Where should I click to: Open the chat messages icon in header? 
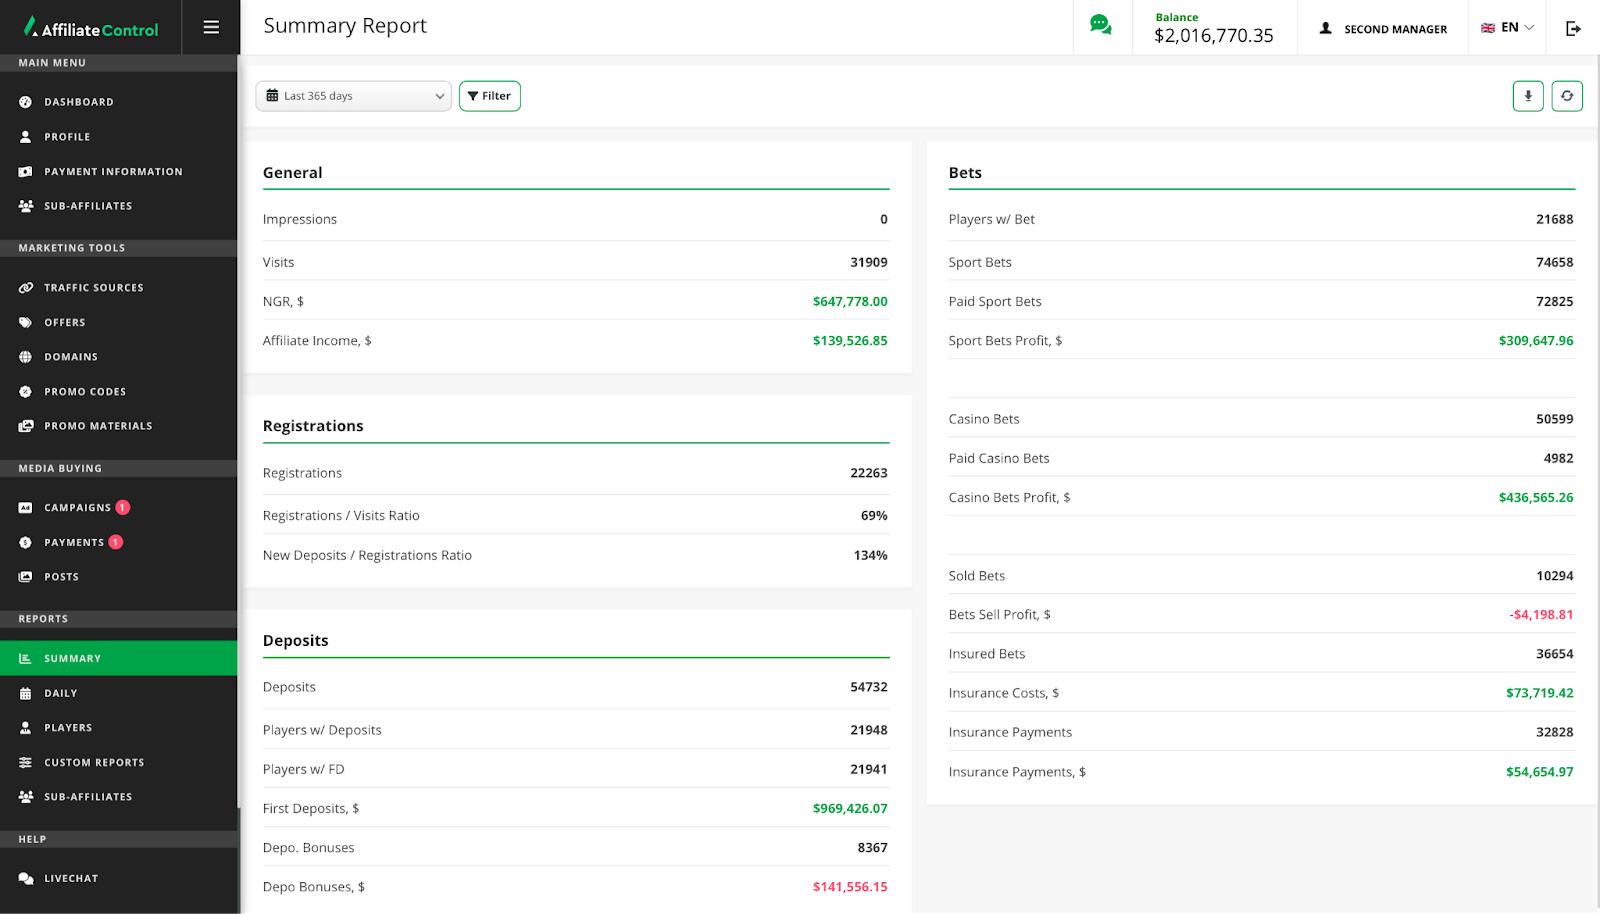pos(1101,26)
